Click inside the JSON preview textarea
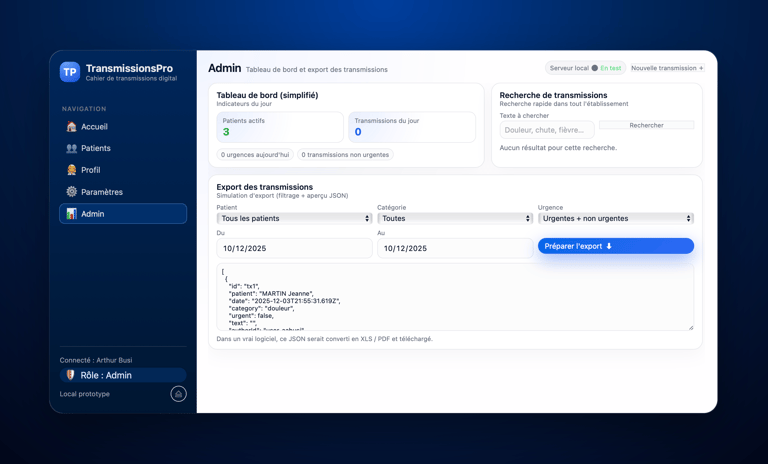 [x=455, y=297]
